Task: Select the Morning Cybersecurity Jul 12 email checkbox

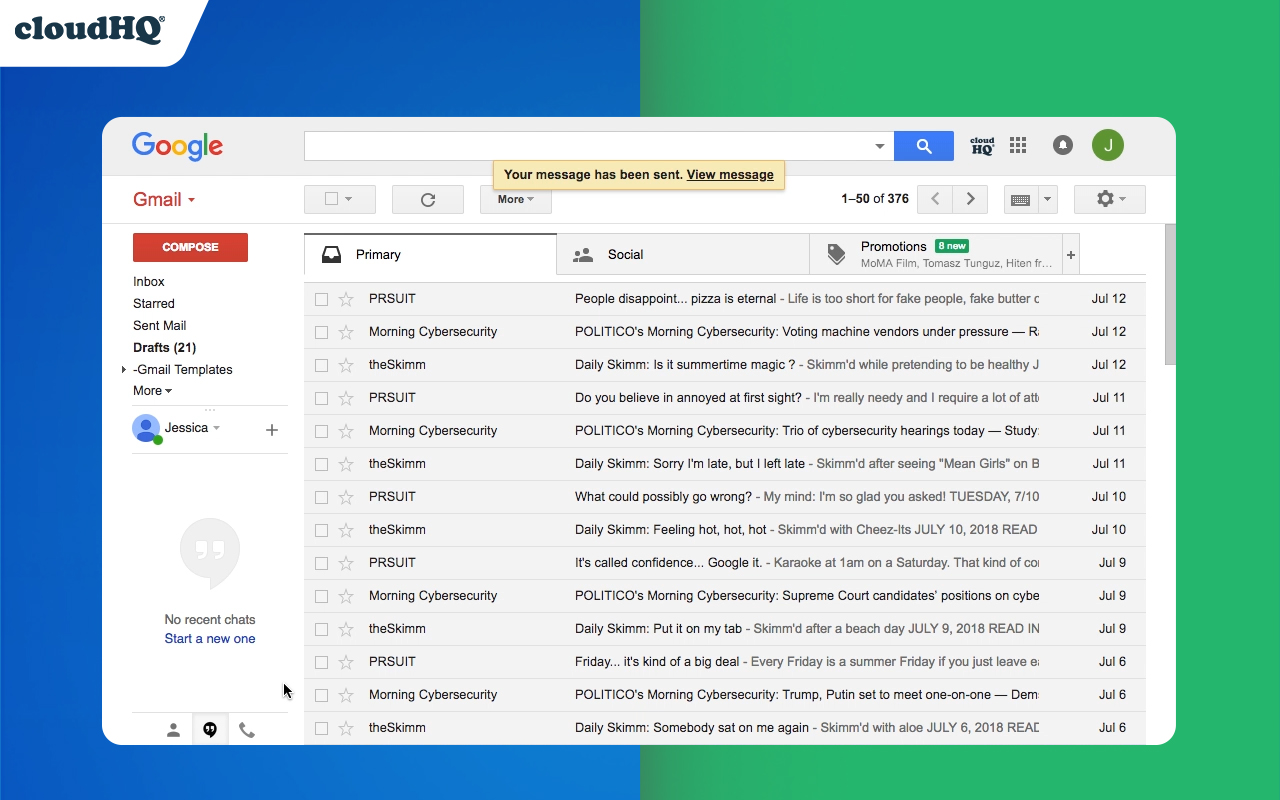Action: click(x=321, y=331)
